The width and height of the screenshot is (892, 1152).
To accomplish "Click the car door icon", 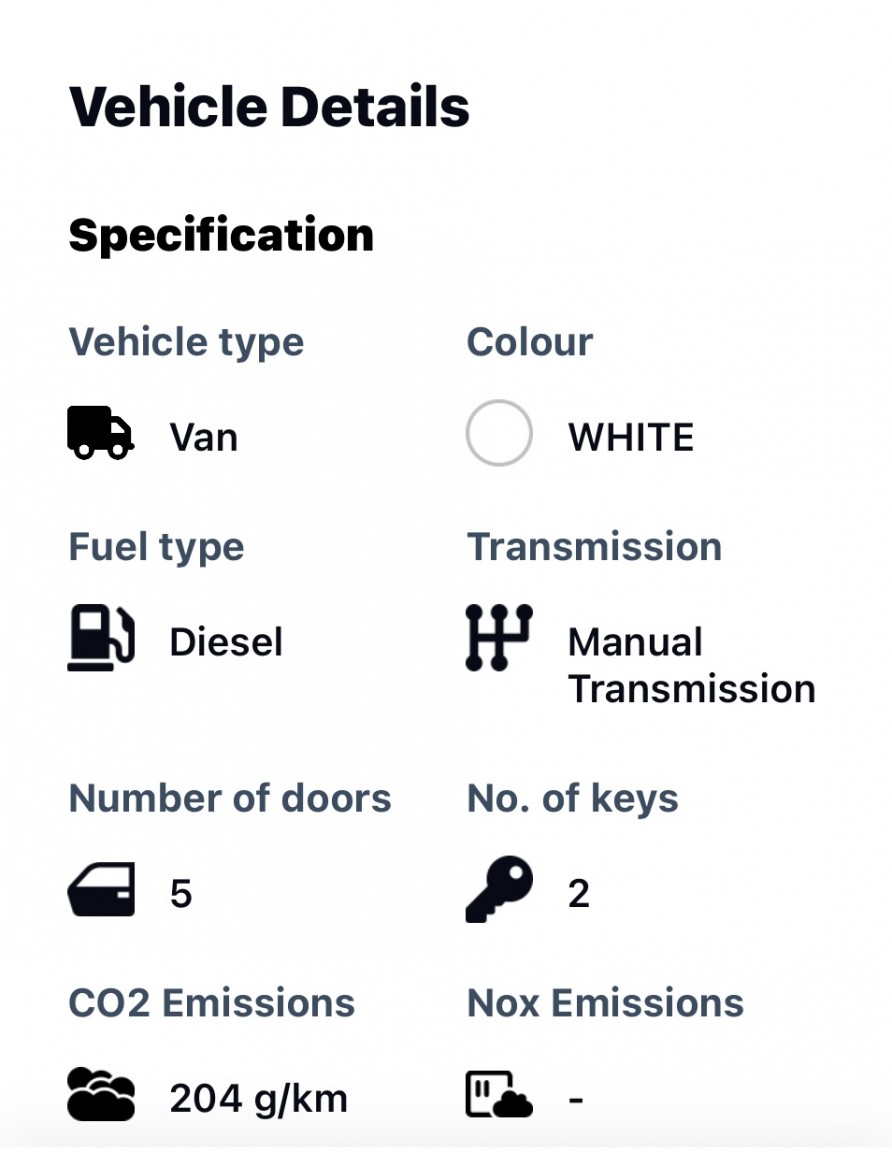I will [x=101, y=890].
